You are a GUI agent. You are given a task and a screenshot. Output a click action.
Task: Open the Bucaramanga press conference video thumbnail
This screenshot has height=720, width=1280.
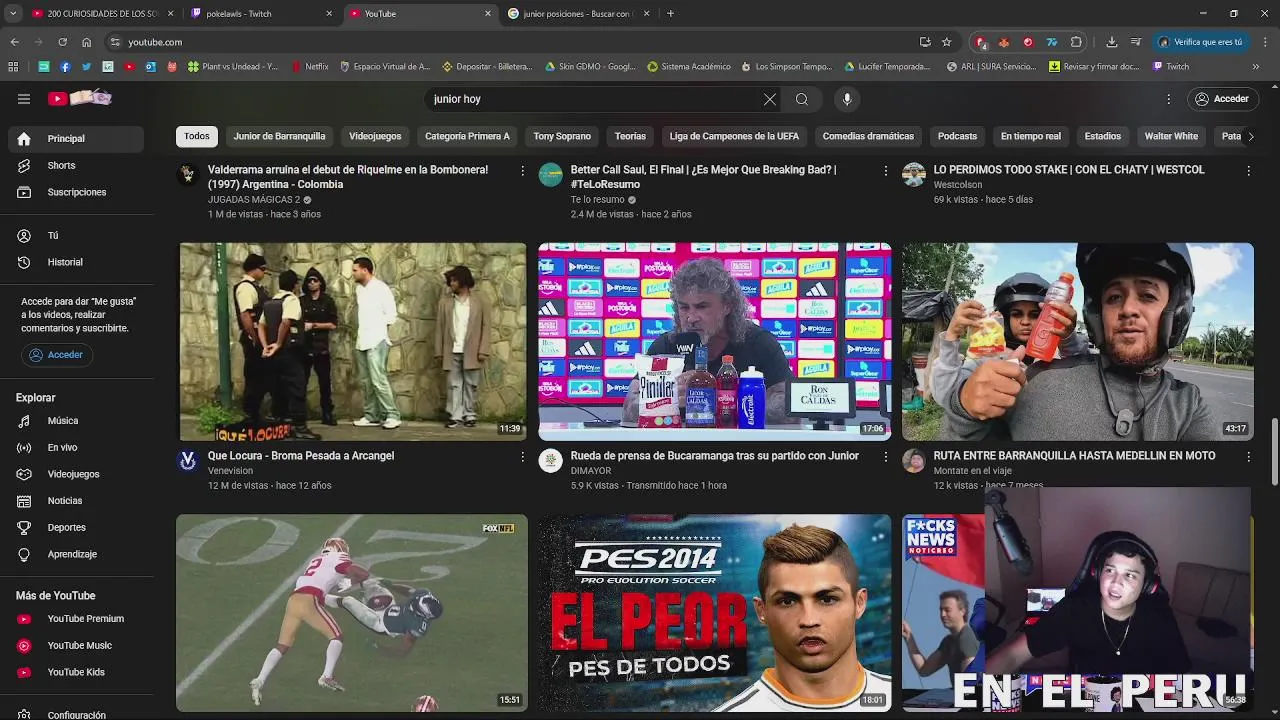pos(714,341)
